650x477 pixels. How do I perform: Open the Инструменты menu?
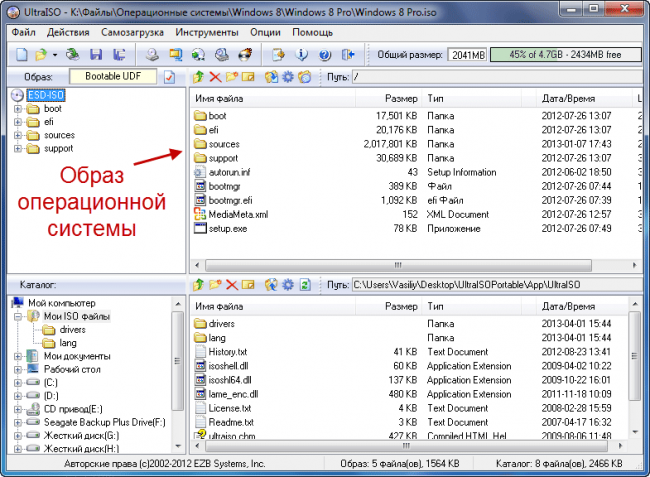click(206, 32)
